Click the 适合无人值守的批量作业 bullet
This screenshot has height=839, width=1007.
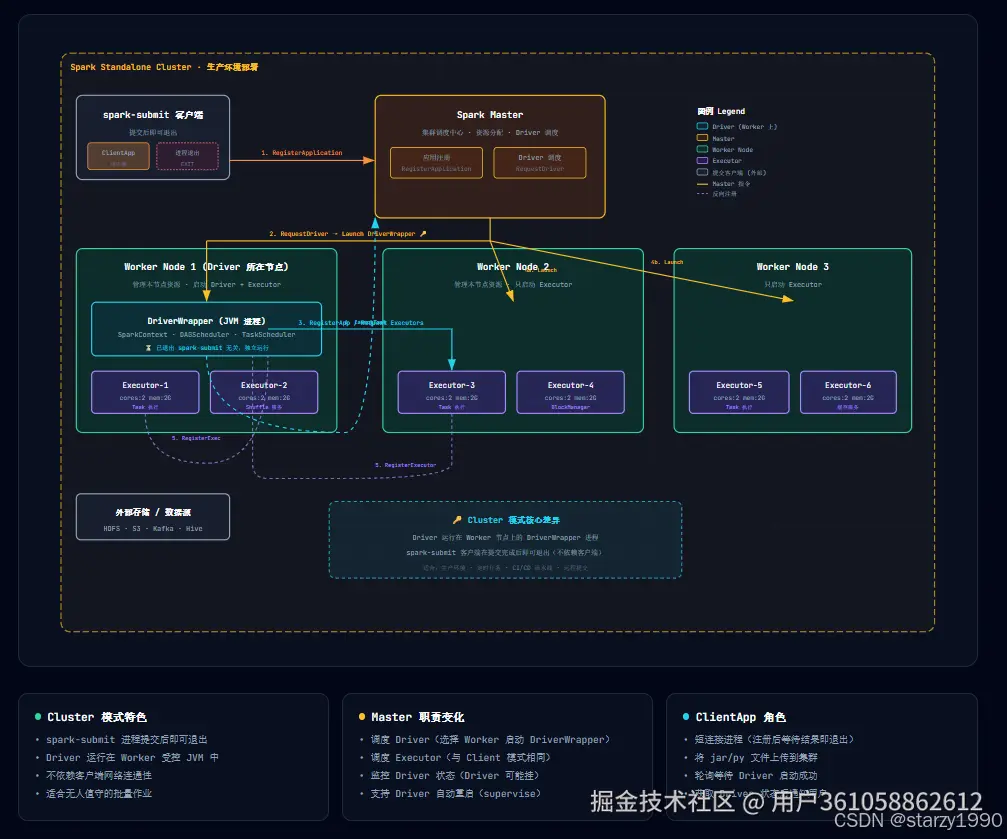click(x=99, y=793)
